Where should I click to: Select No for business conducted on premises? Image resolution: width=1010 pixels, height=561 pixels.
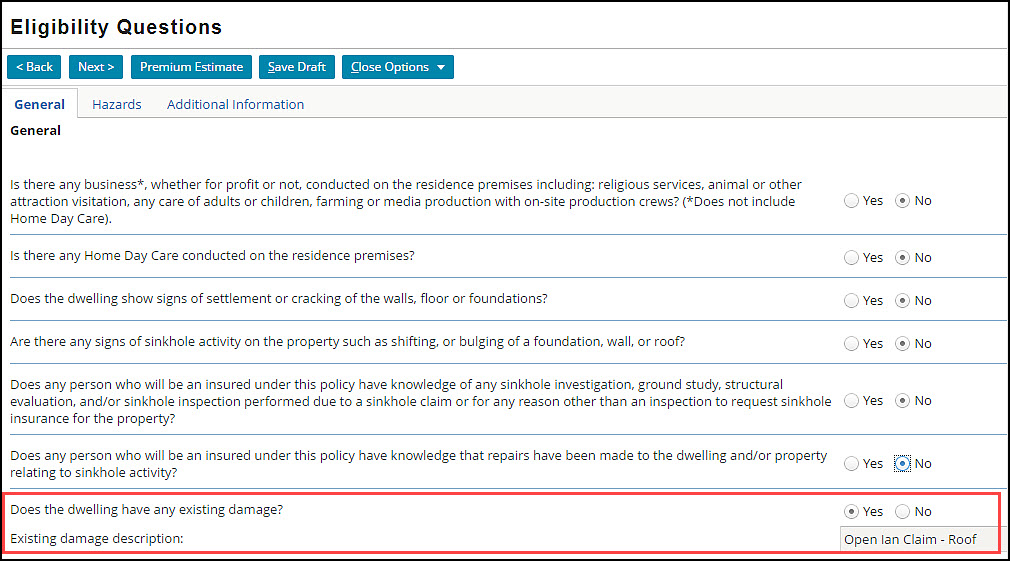902,201
